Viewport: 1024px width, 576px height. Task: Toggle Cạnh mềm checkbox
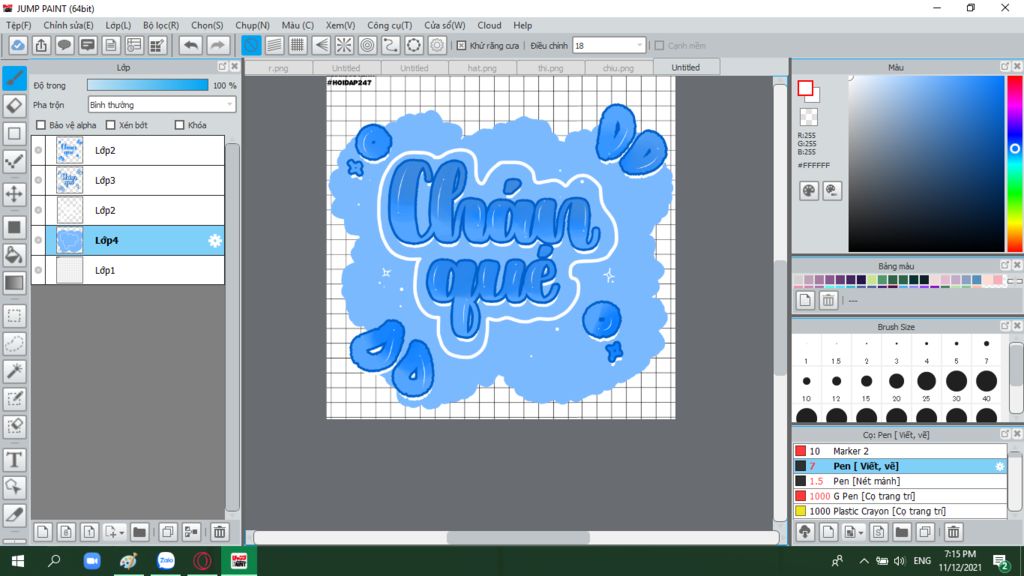(x=660, y=45)
